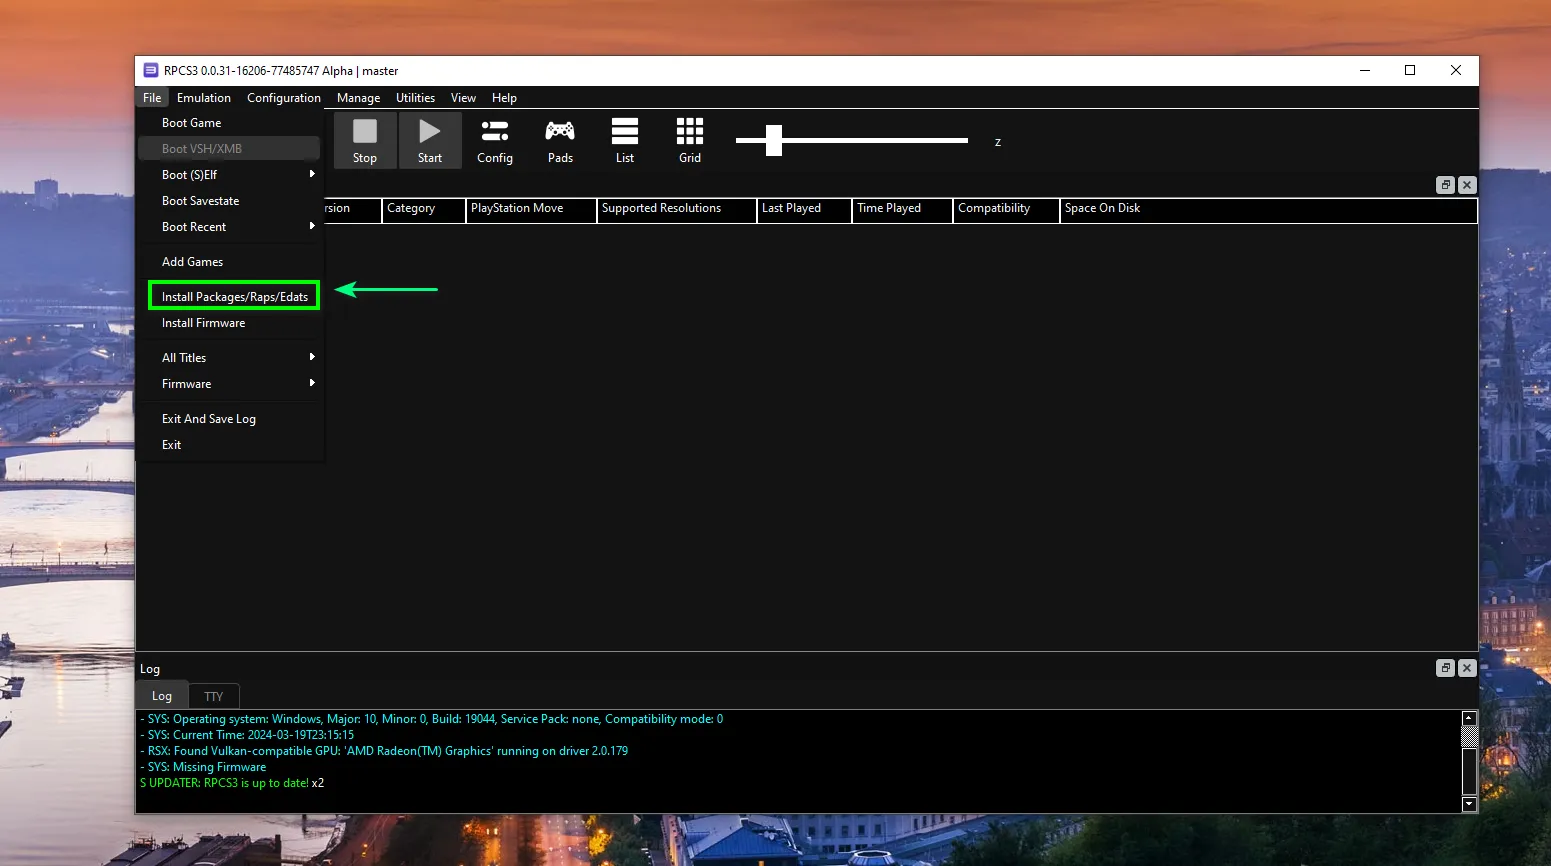
Task: Switch to the TTY tab
Action: click(x=214, y=696)
